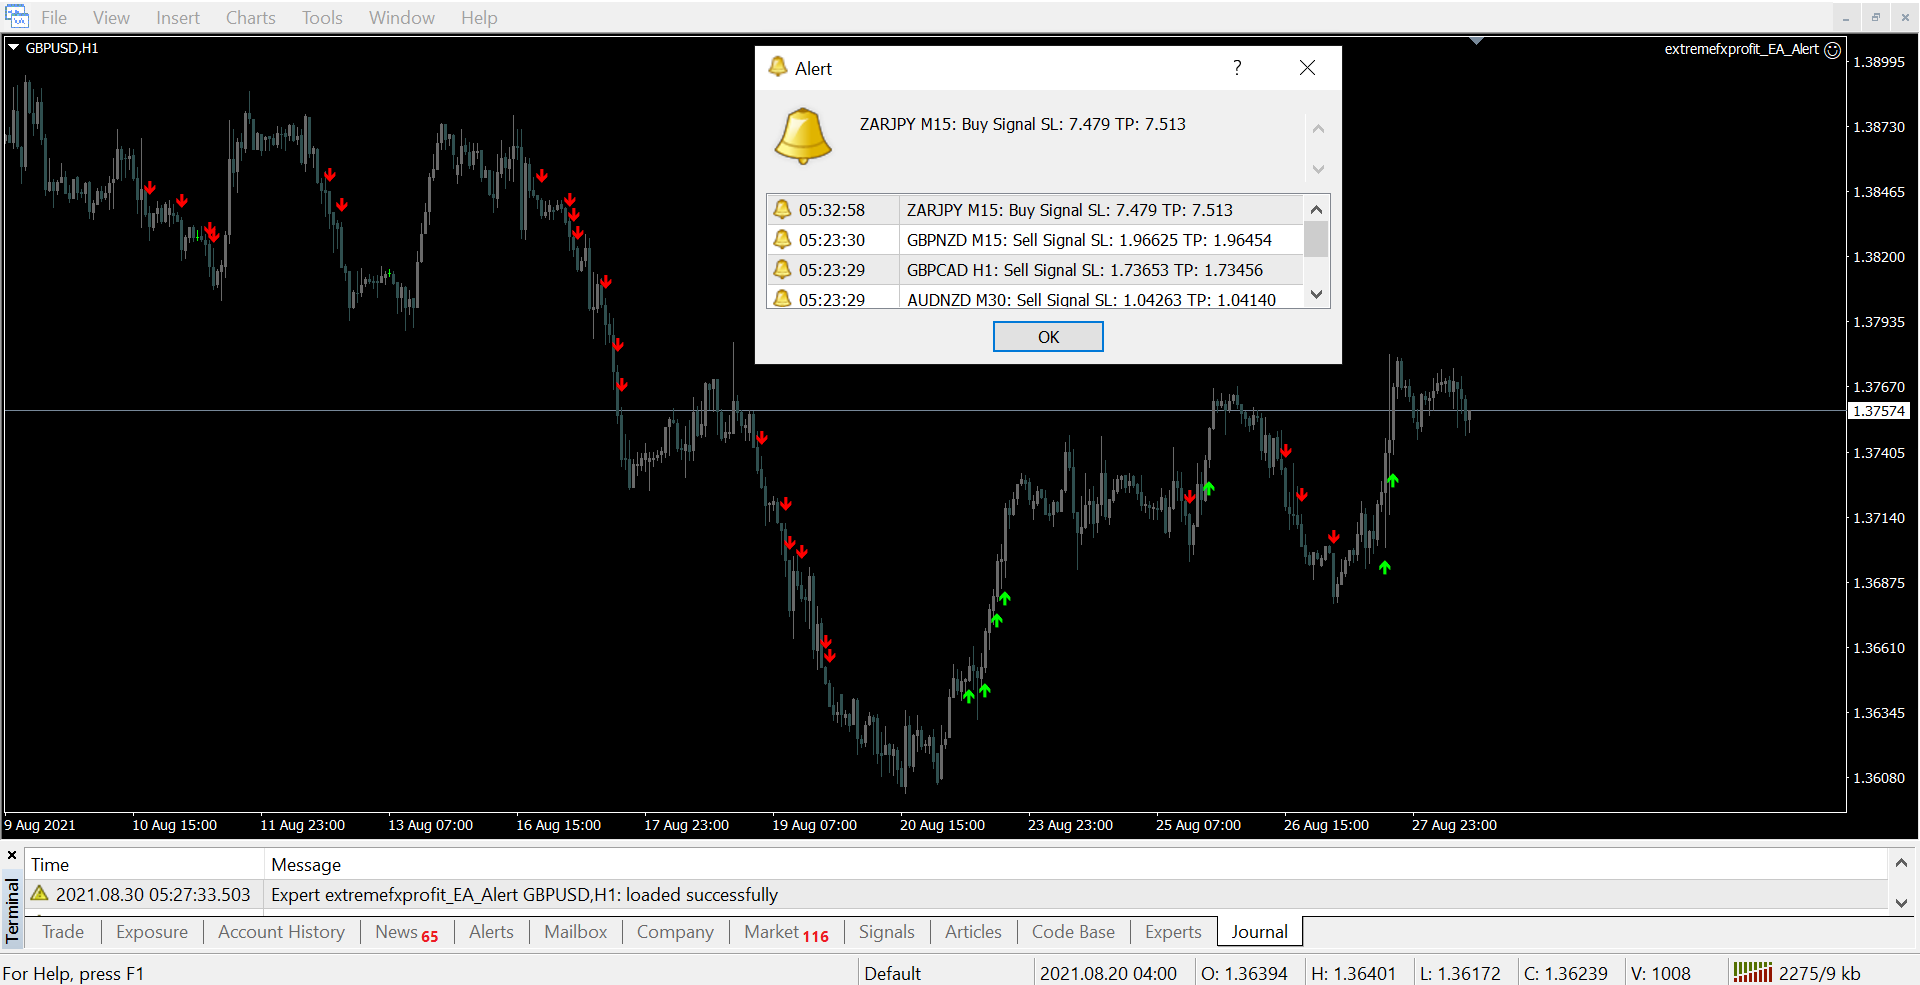Screen dimensions: 1920x985
Task: Click the large alert bell icon
Action: click(802, 136)
